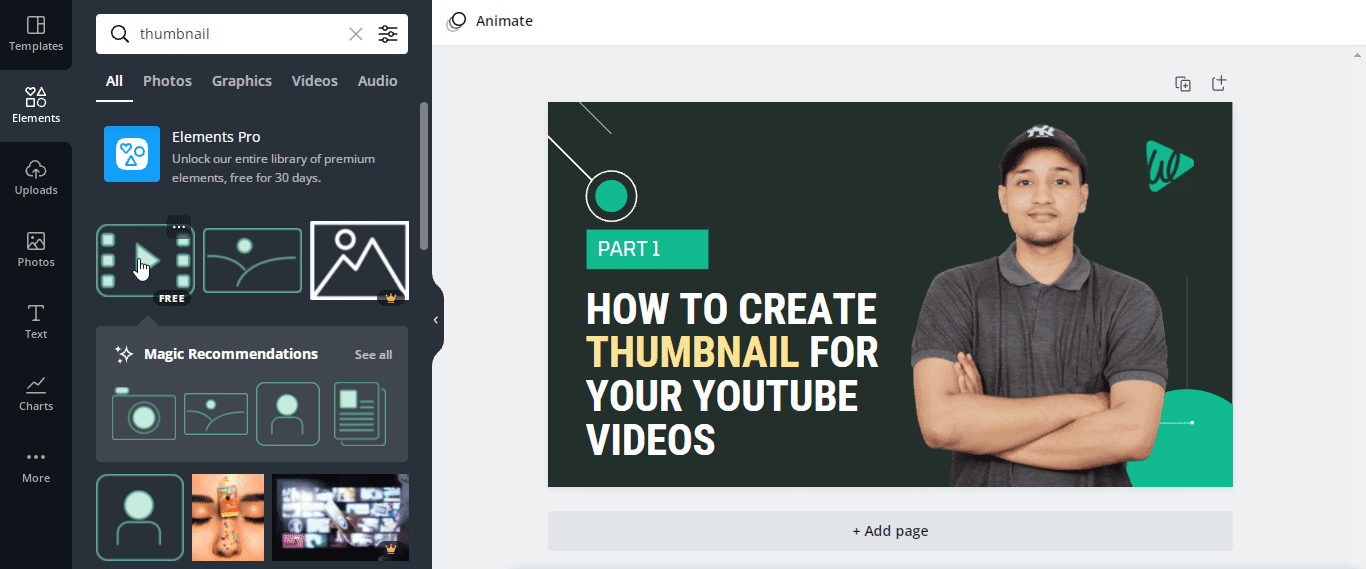1366x569 pixels.
Task: Open the search filters icon
Action: pos(388,34)
